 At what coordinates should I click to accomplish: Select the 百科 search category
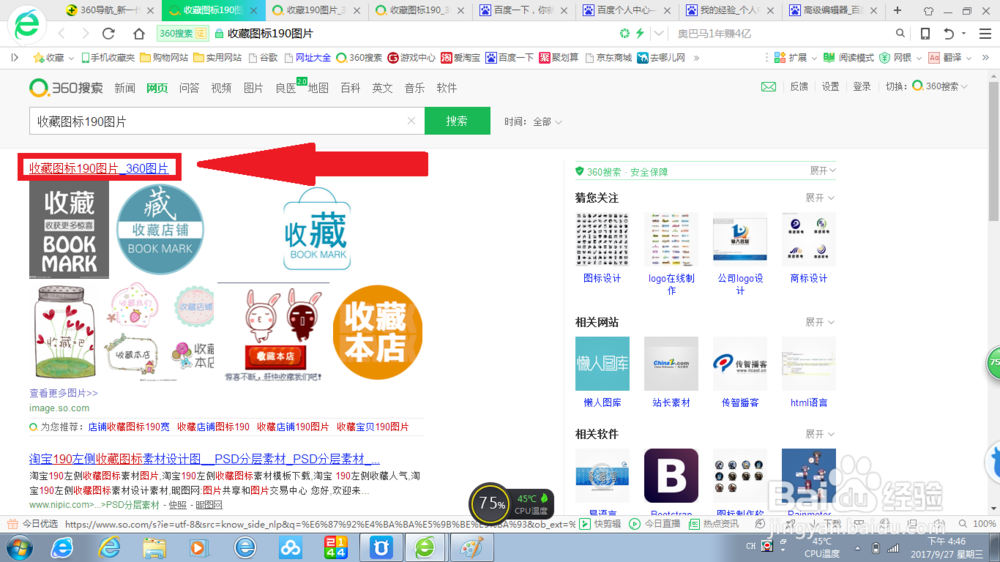[x=350, y=88]
